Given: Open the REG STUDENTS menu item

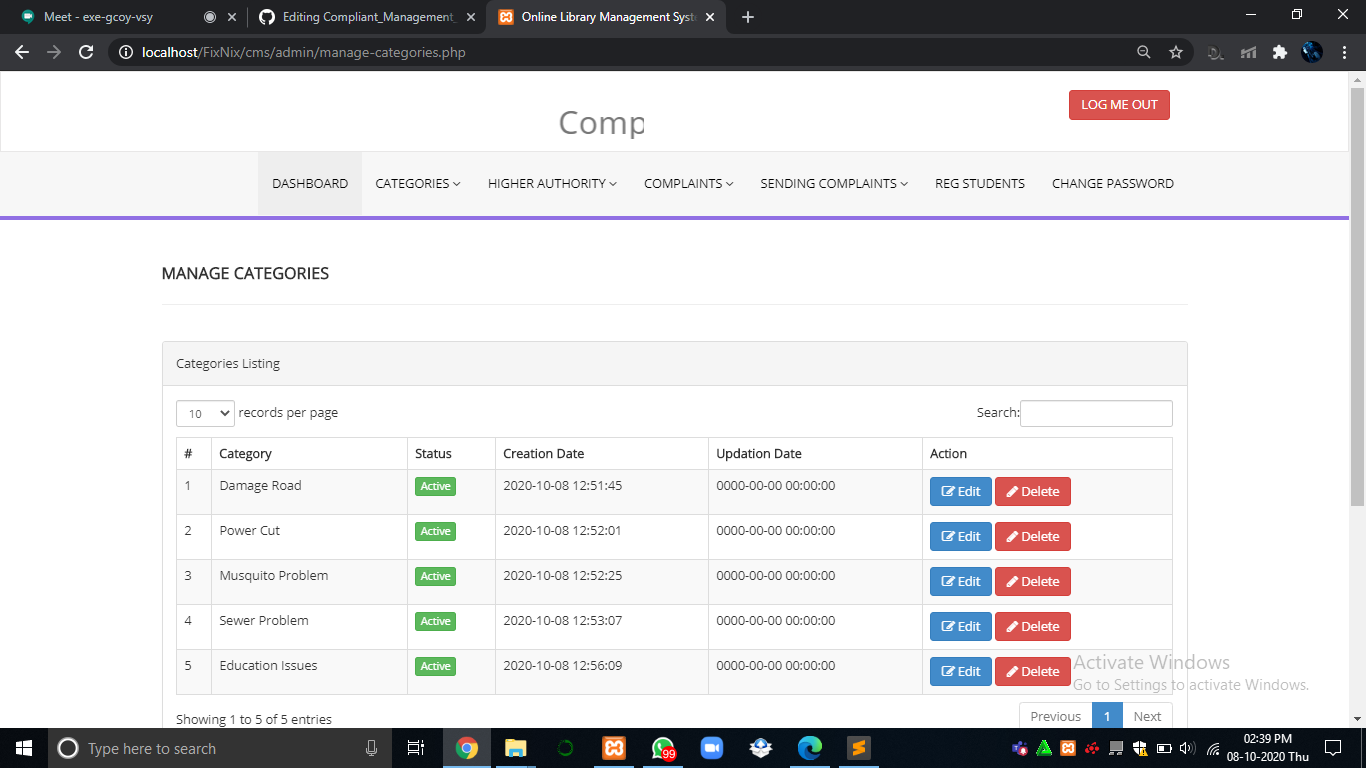Looking at the screenshot, I should click(x=979, y=183).
